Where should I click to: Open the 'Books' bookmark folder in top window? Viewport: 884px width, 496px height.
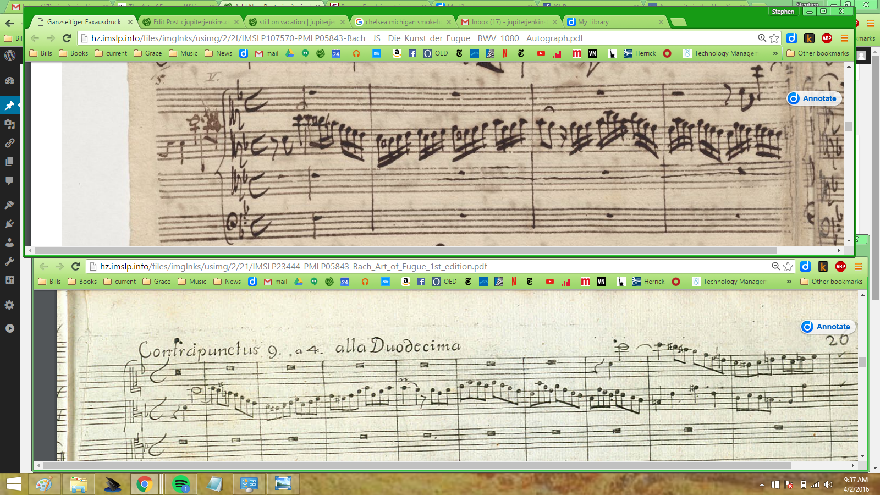(x=73, y=54)
